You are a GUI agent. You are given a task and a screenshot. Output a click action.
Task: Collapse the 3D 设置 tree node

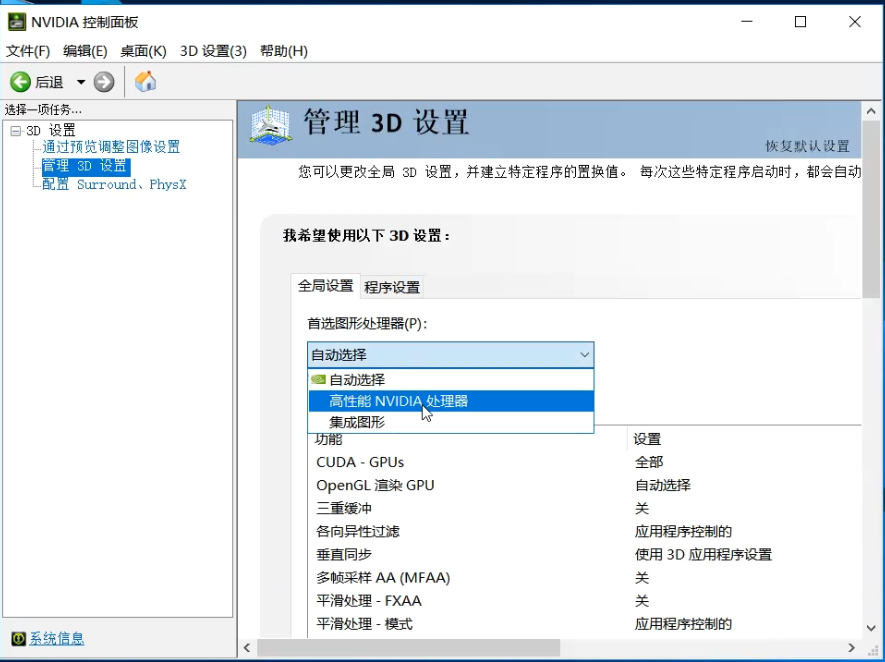point(16,131)
